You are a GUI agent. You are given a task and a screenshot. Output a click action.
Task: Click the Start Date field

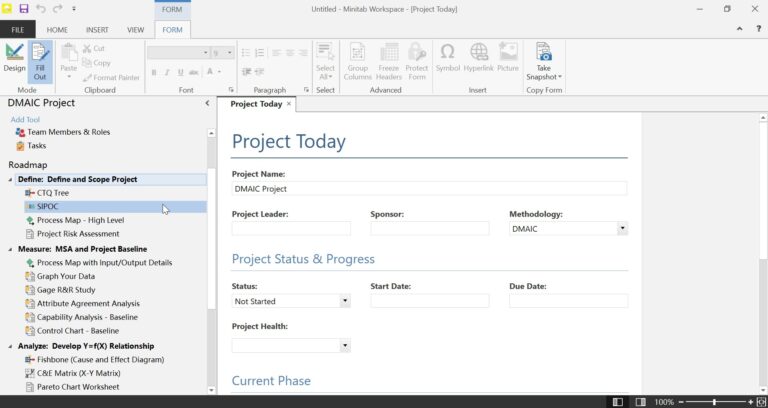tap(430, 301)
